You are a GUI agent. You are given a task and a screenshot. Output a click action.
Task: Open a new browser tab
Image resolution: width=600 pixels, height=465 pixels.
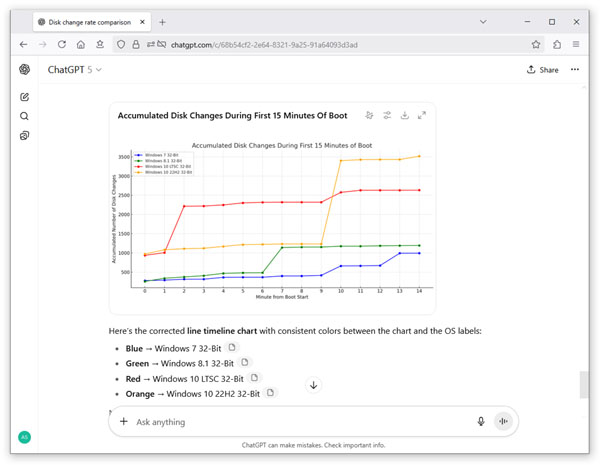tap(162, 22)
